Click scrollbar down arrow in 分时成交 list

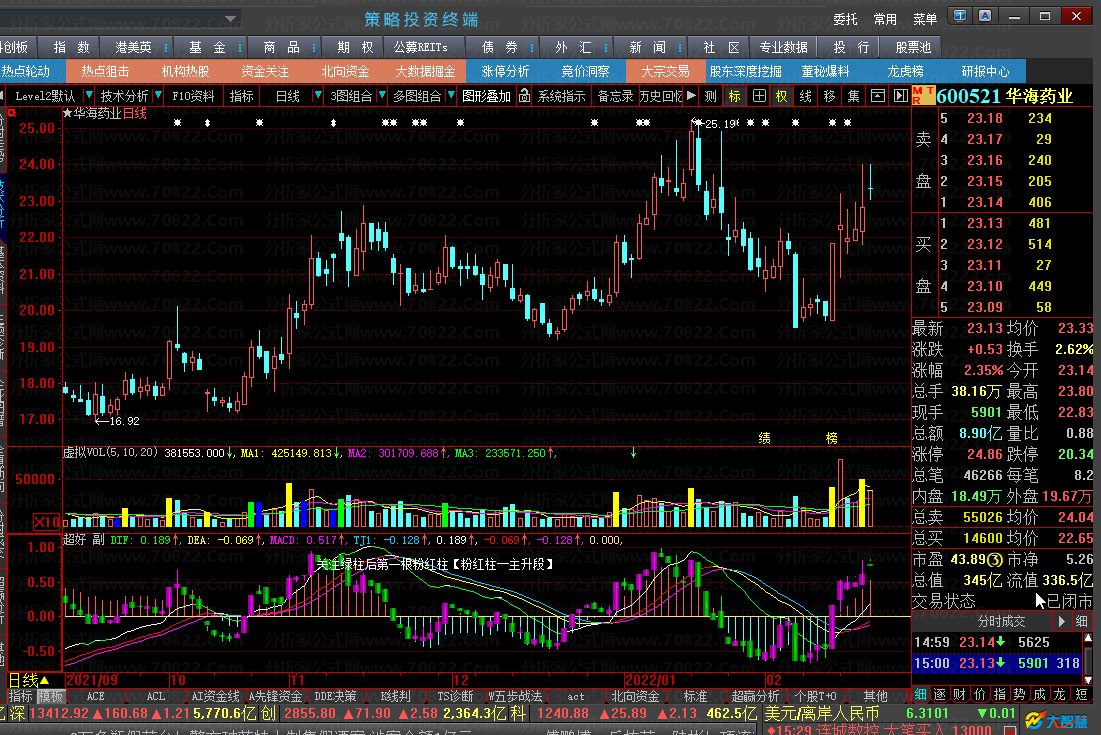pyautogui.click(x=1088, y=680)
